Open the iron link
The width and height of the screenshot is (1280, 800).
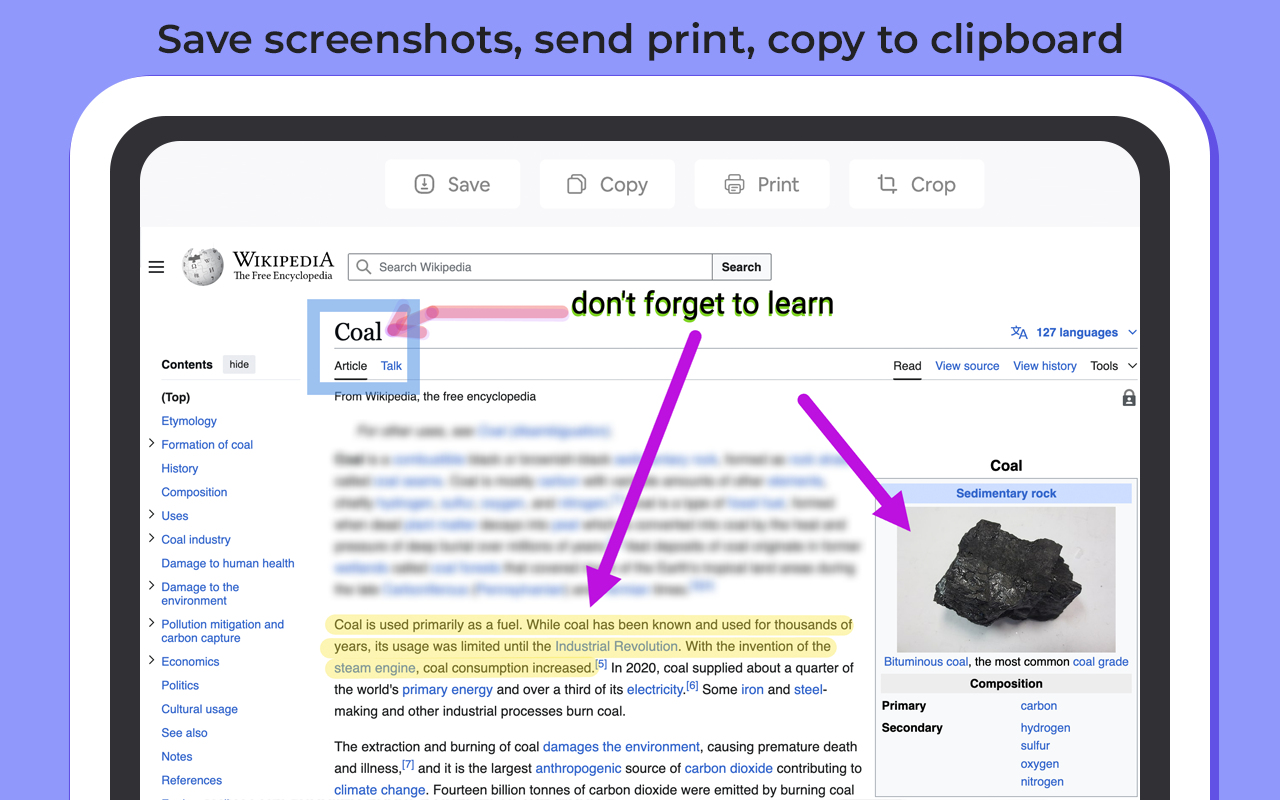pos(752,689)
